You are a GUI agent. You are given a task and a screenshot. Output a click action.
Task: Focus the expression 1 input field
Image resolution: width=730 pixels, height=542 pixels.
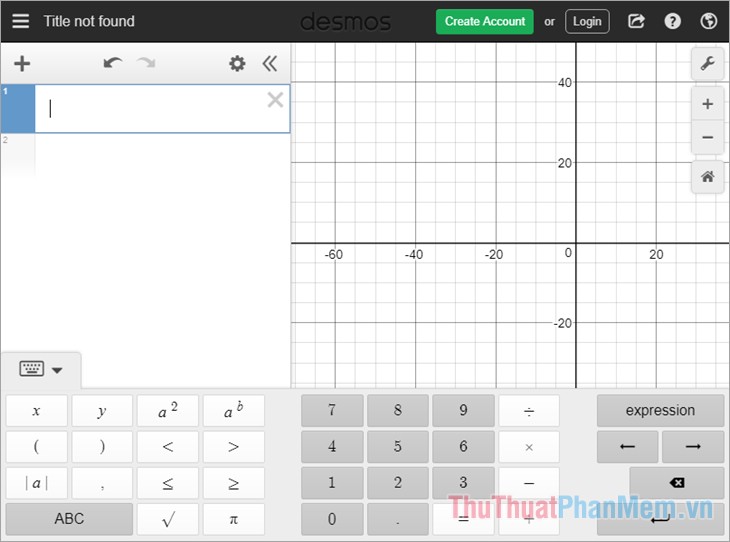pos(162,108)
